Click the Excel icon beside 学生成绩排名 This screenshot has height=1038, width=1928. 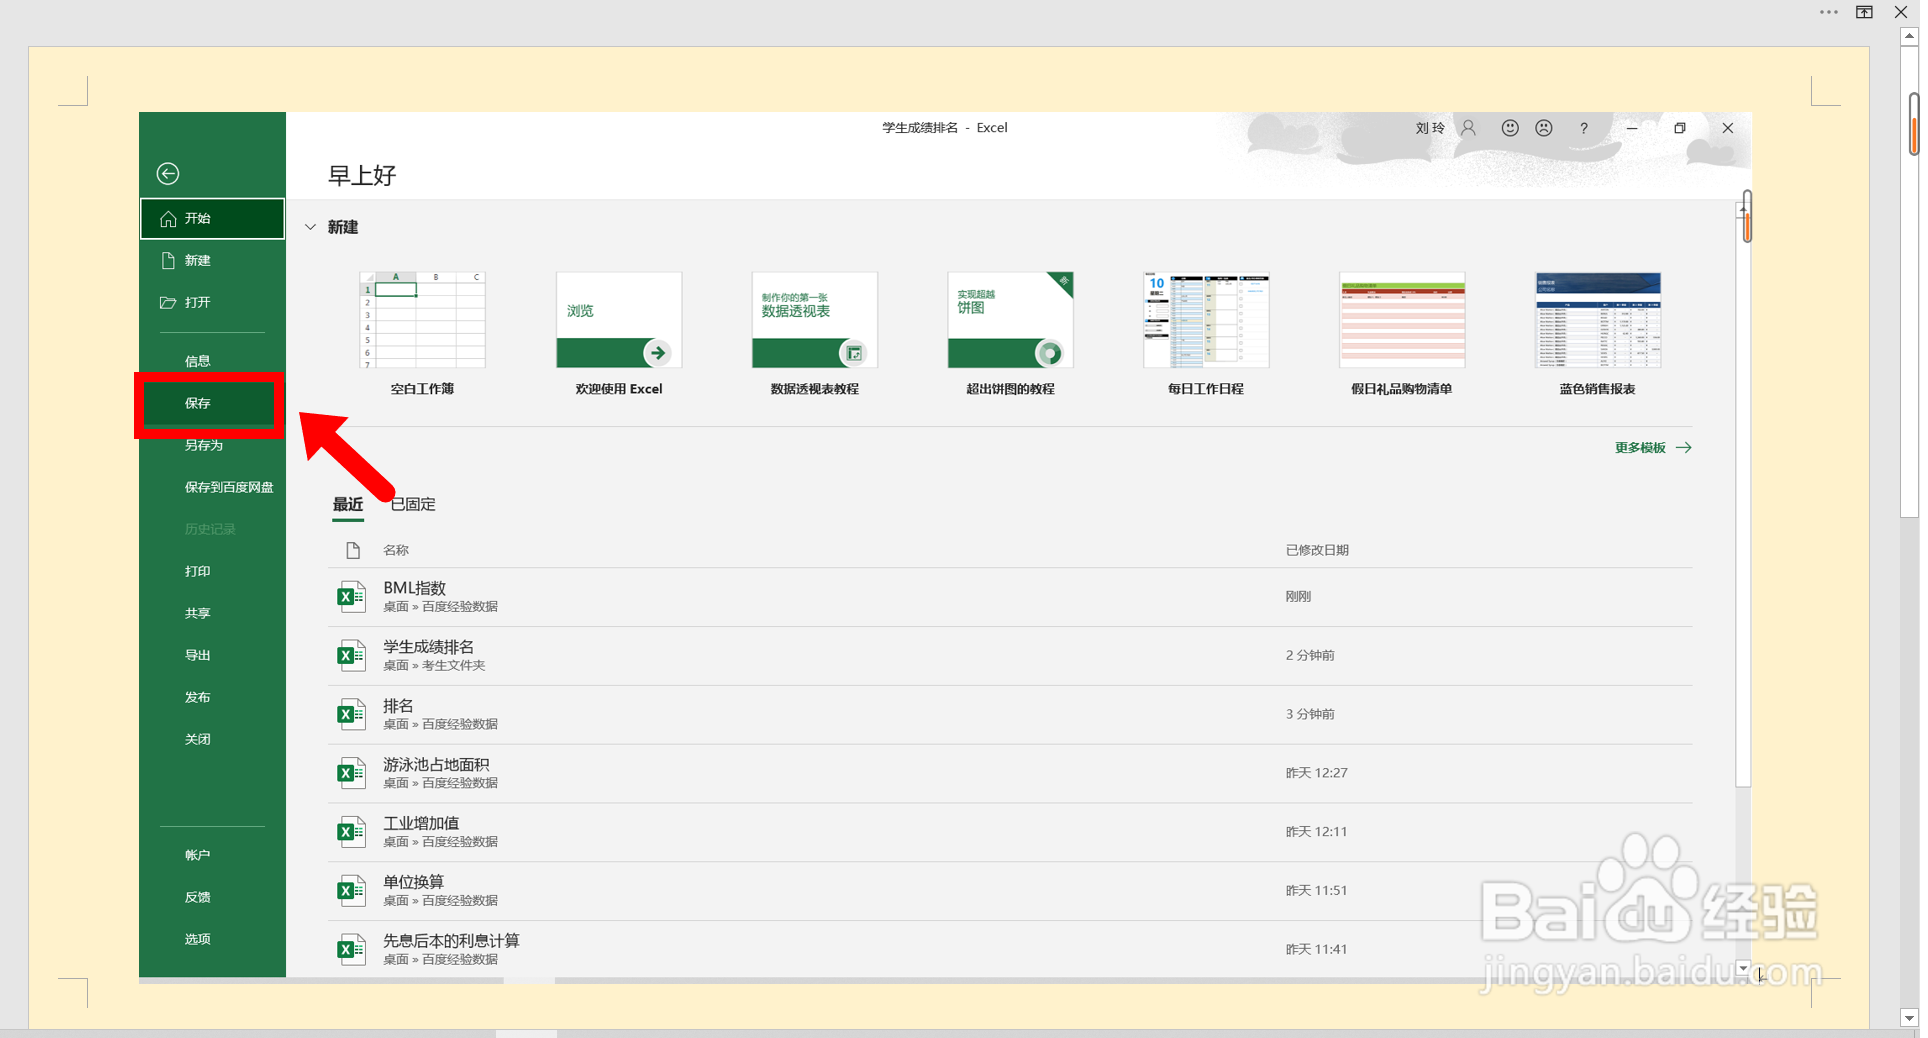(x=351, y=656)
